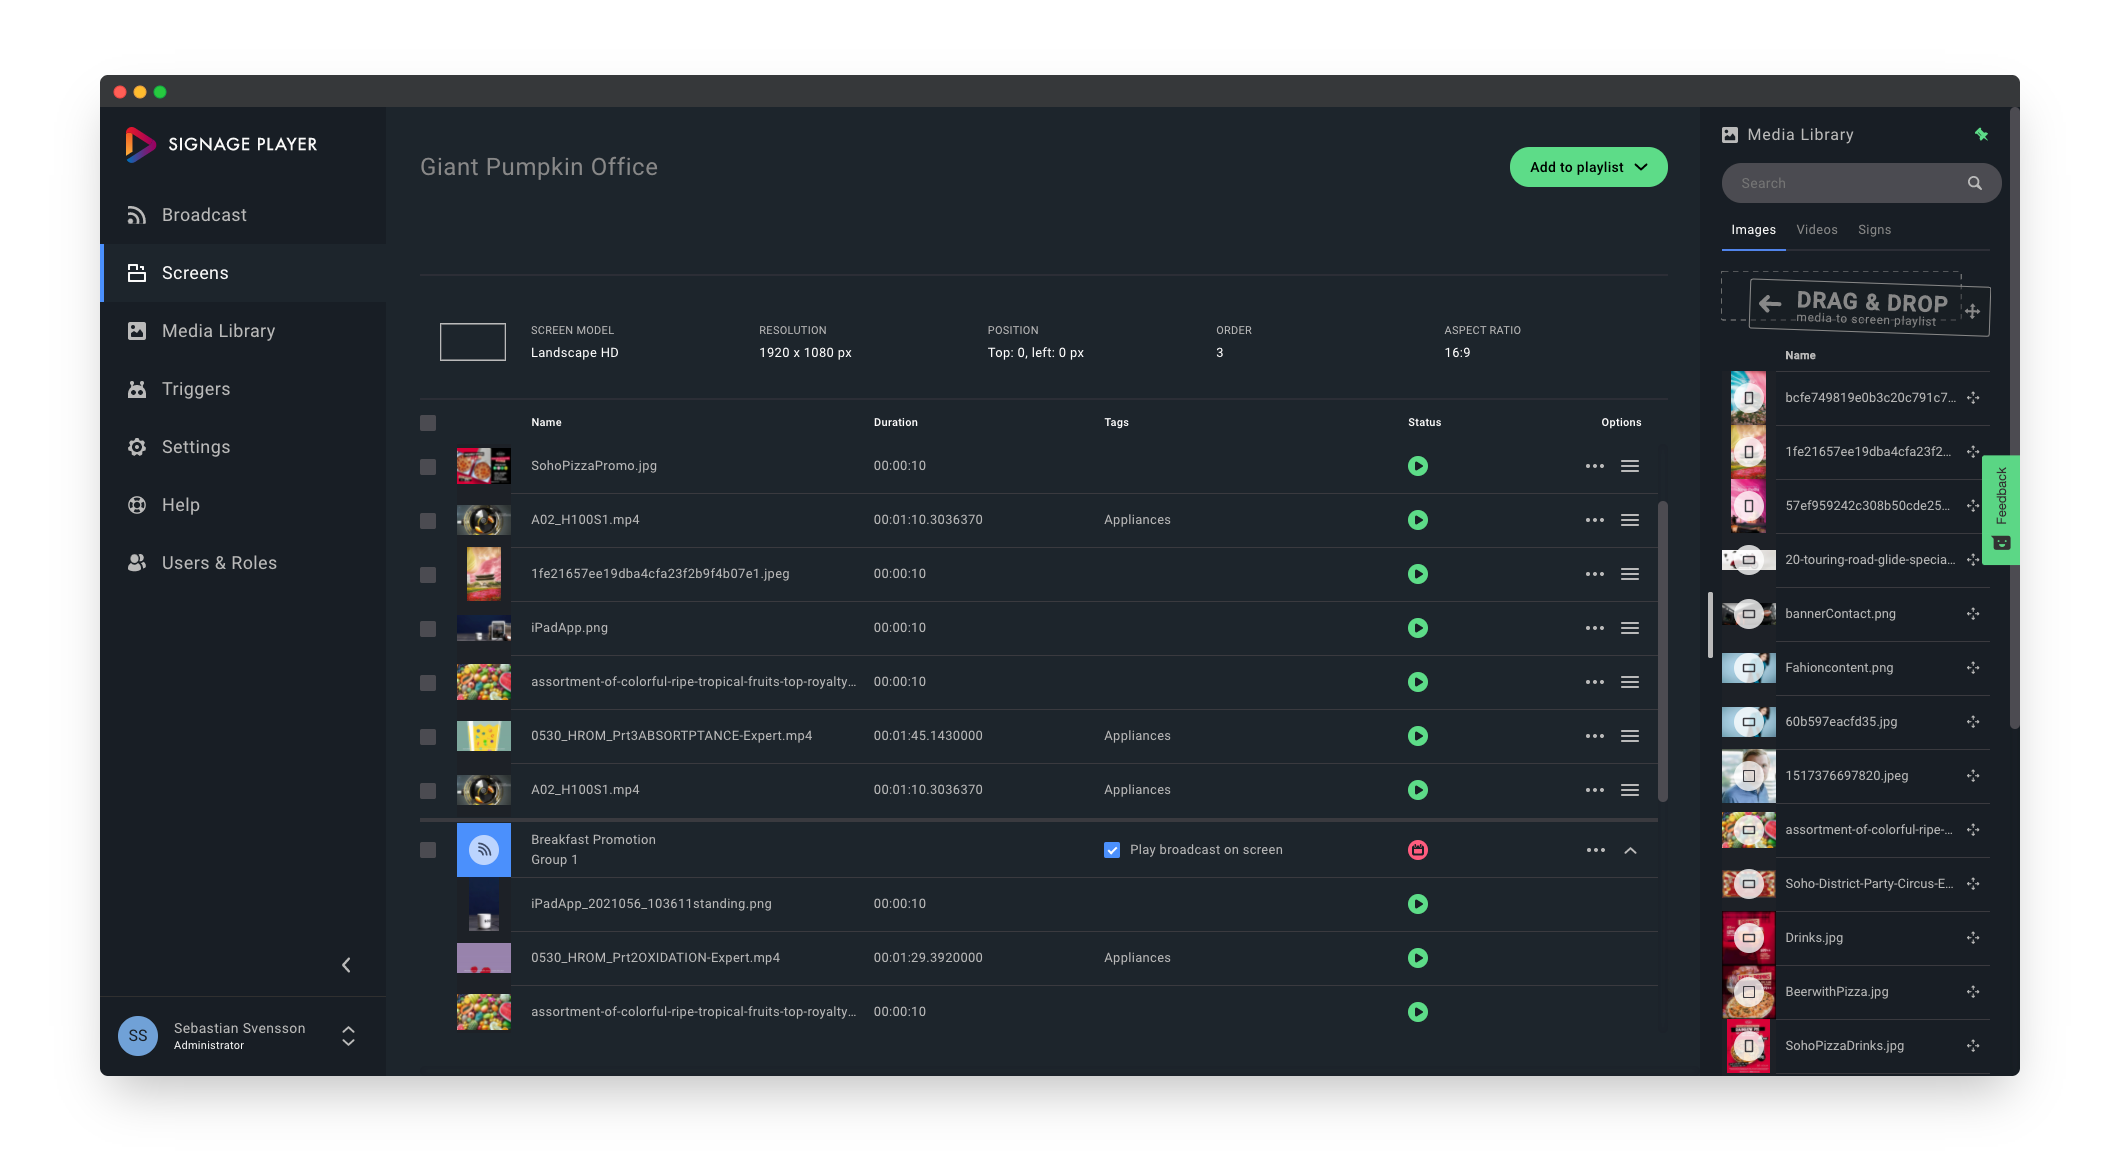The width and height of the screenshot is (2120, 1151).
Task: Check the select-all checkbox in table header
Action: (x=428, y=423)
